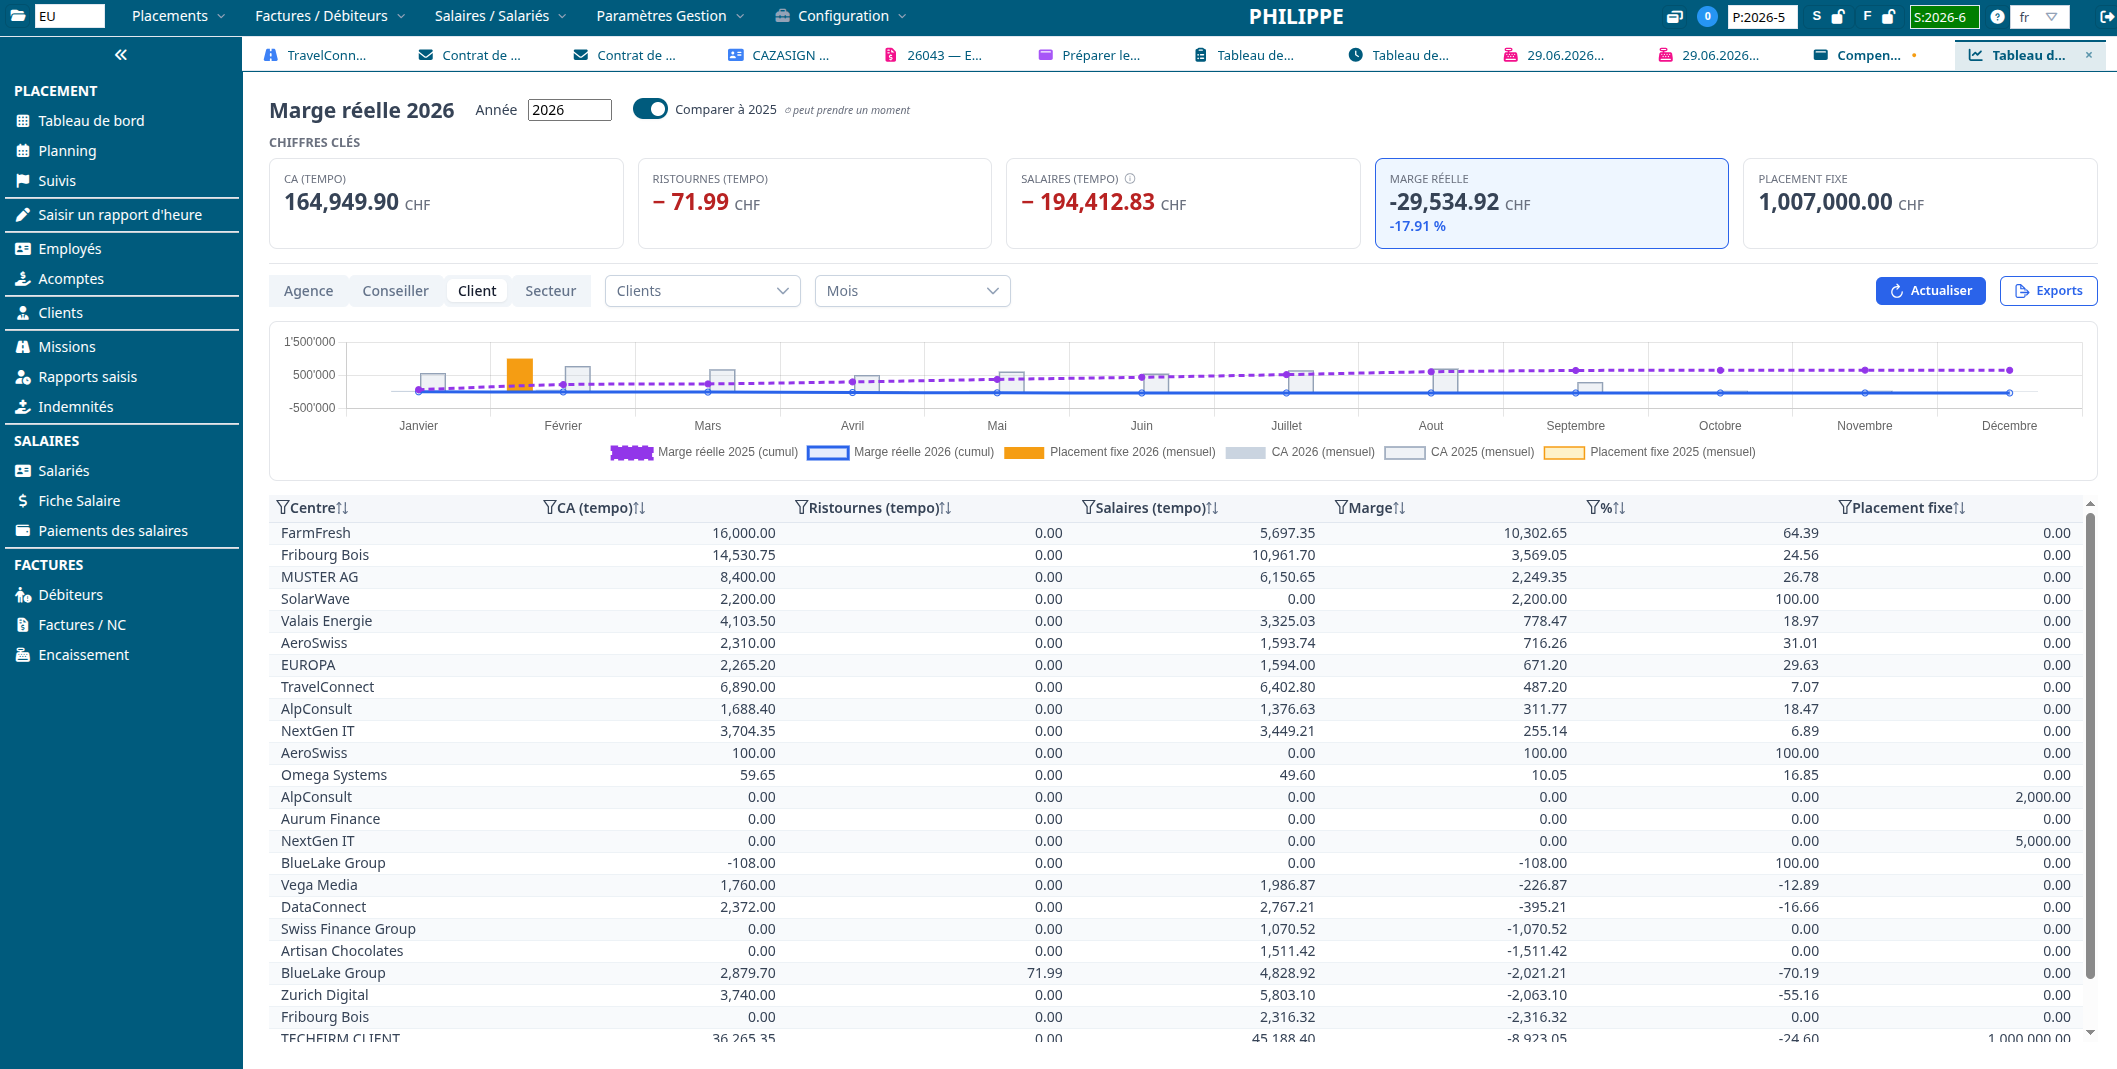Open Acomptes icon in sidebar
2117x1069 pixels.
pyautogui.click(x=23, y=279)
